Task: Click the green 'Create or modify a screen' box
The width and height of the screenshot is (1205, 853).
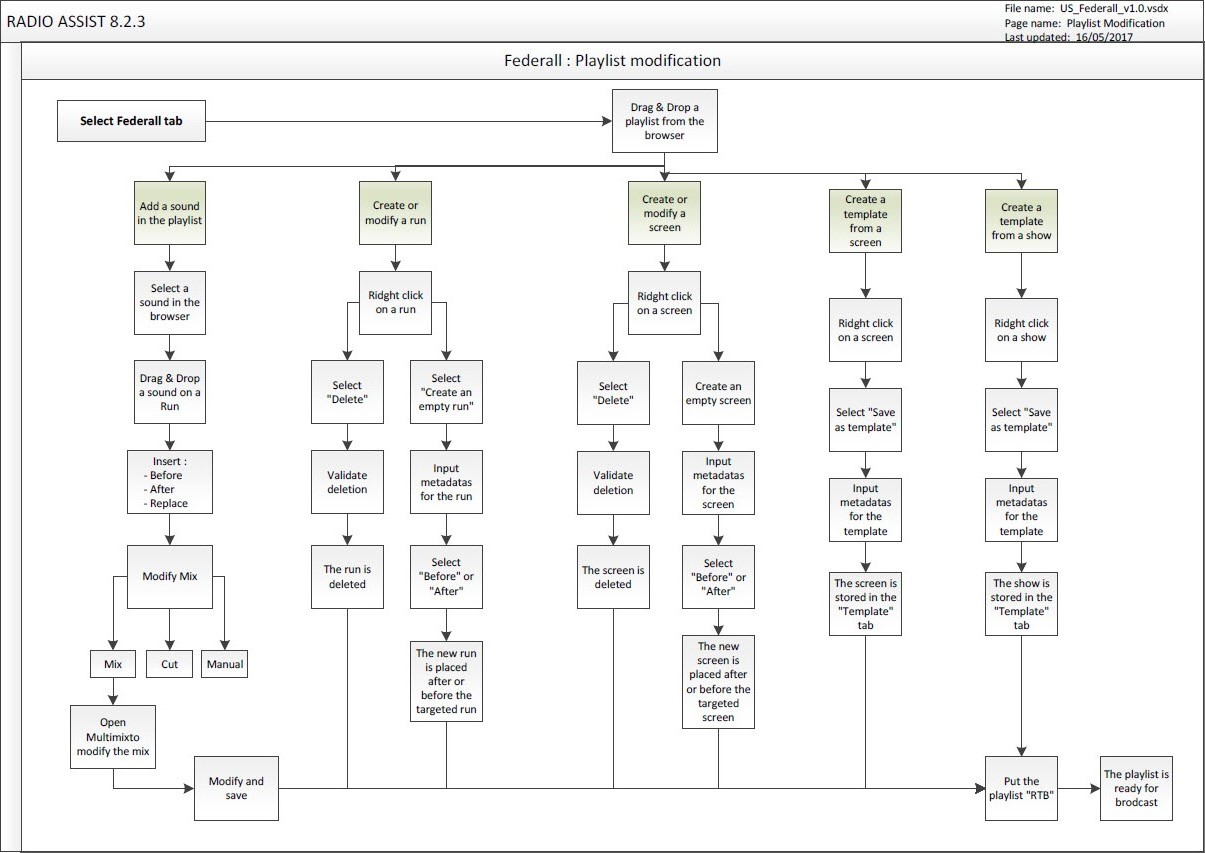Action: tap(664, 213)
